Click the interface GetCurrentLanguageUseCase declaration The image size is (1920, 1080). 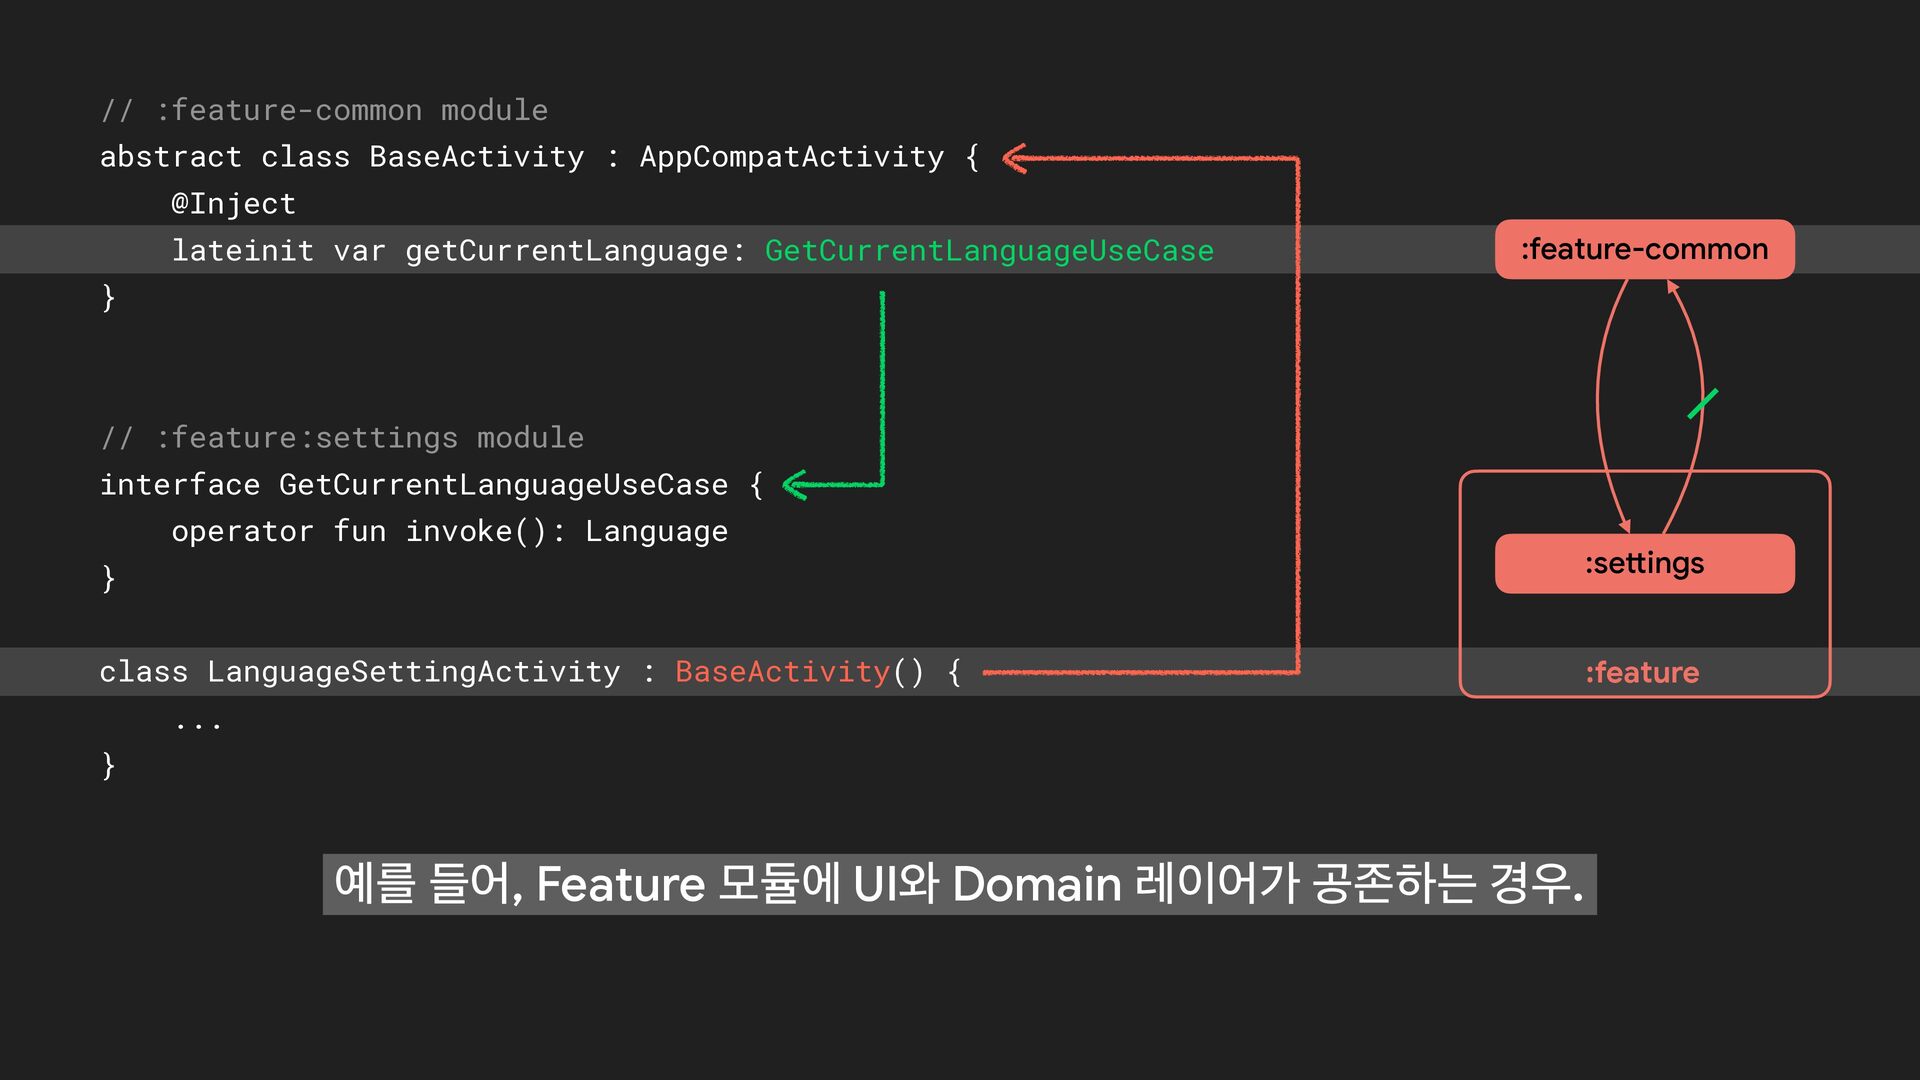(430, 485)
